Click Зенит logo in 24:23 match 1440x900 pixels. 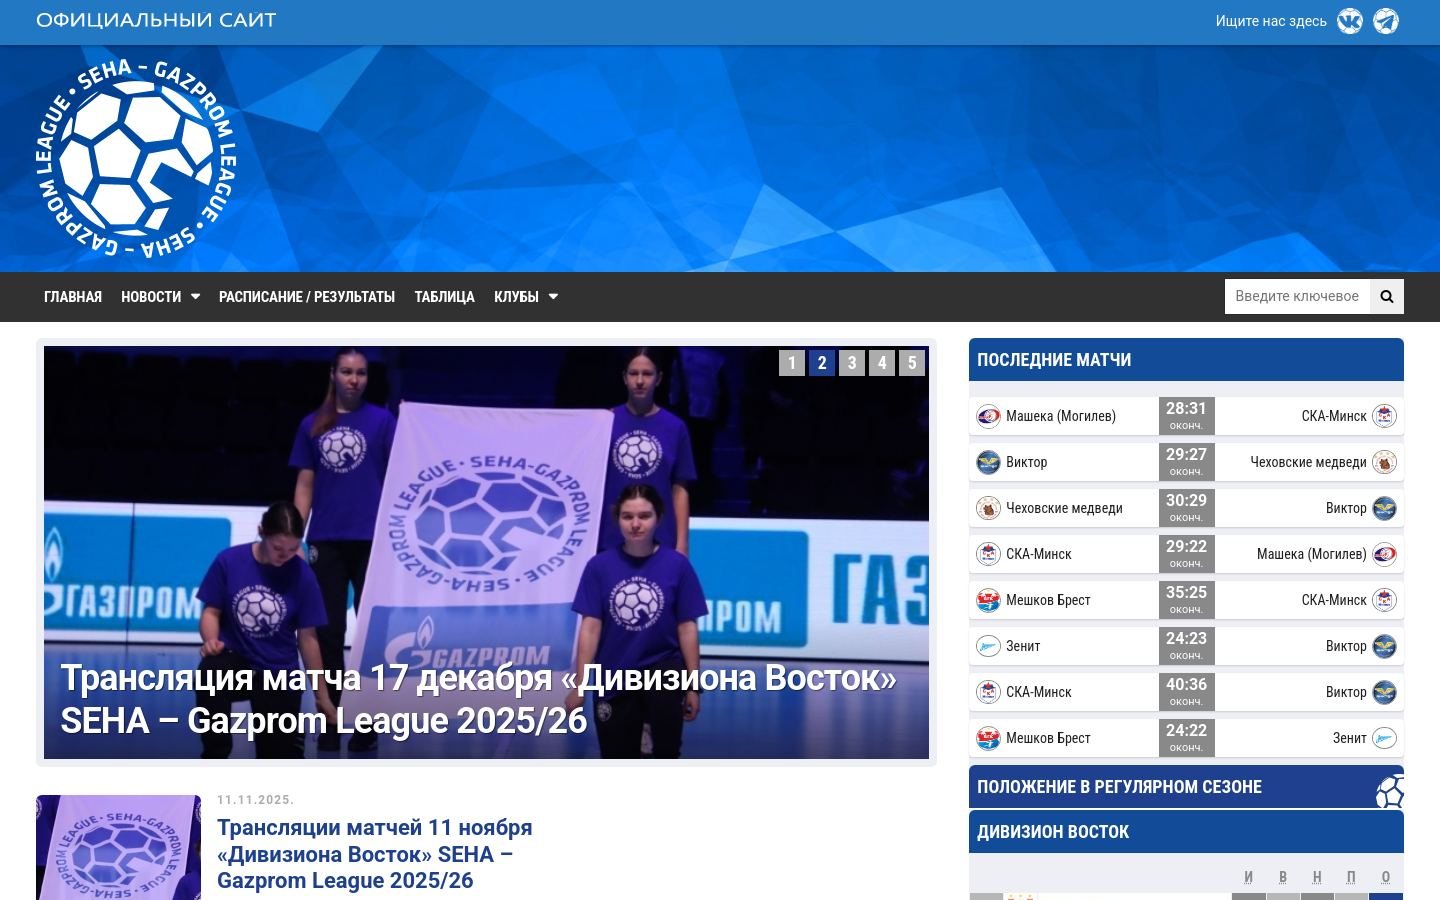point(988,646)
